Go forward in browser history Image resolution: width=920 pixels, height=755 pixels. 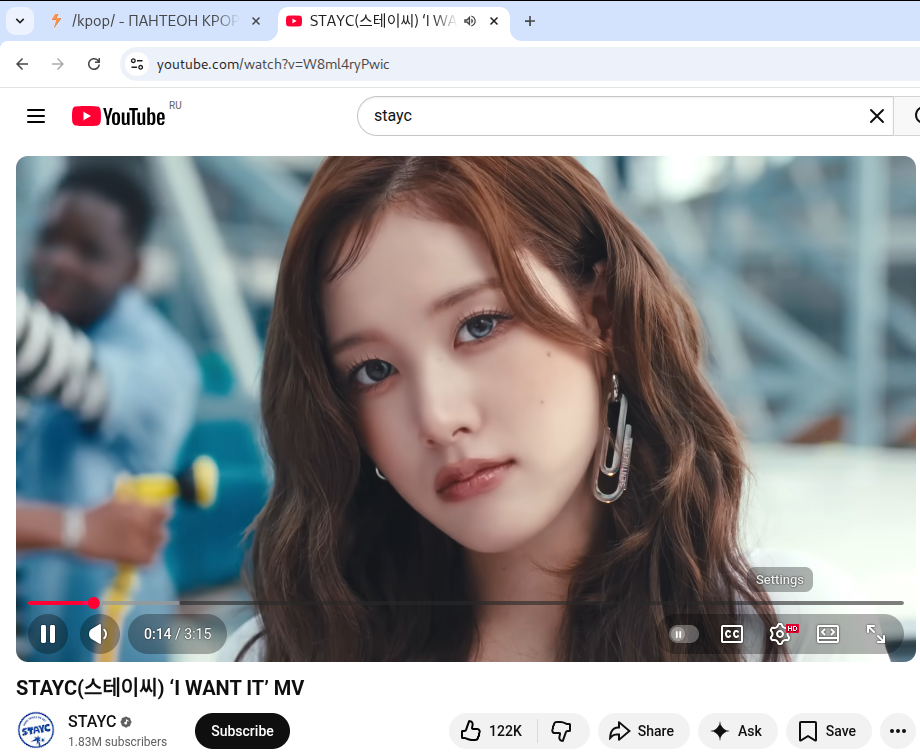58,64
